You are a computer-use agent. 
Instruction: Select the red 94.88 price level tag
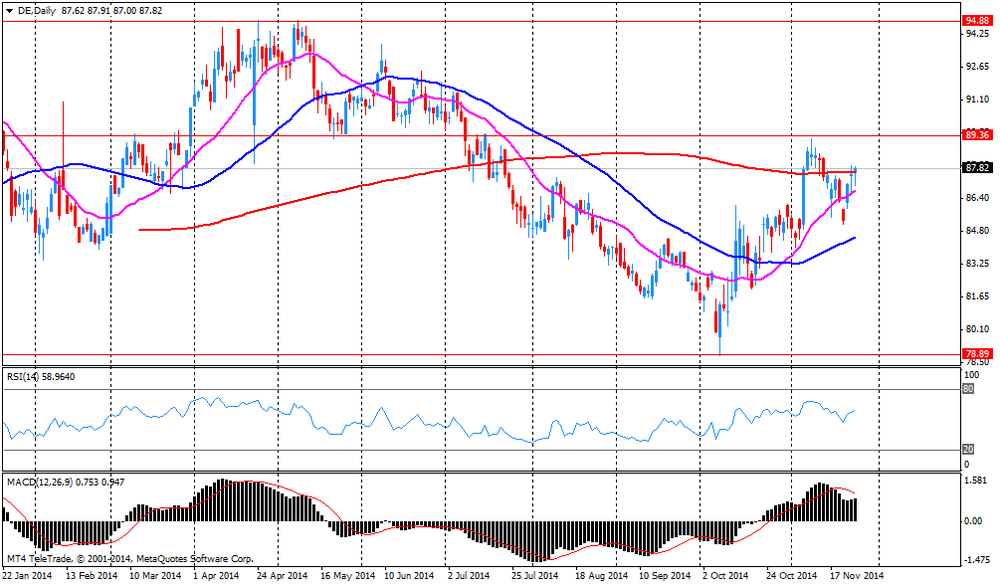pos(976,20)
